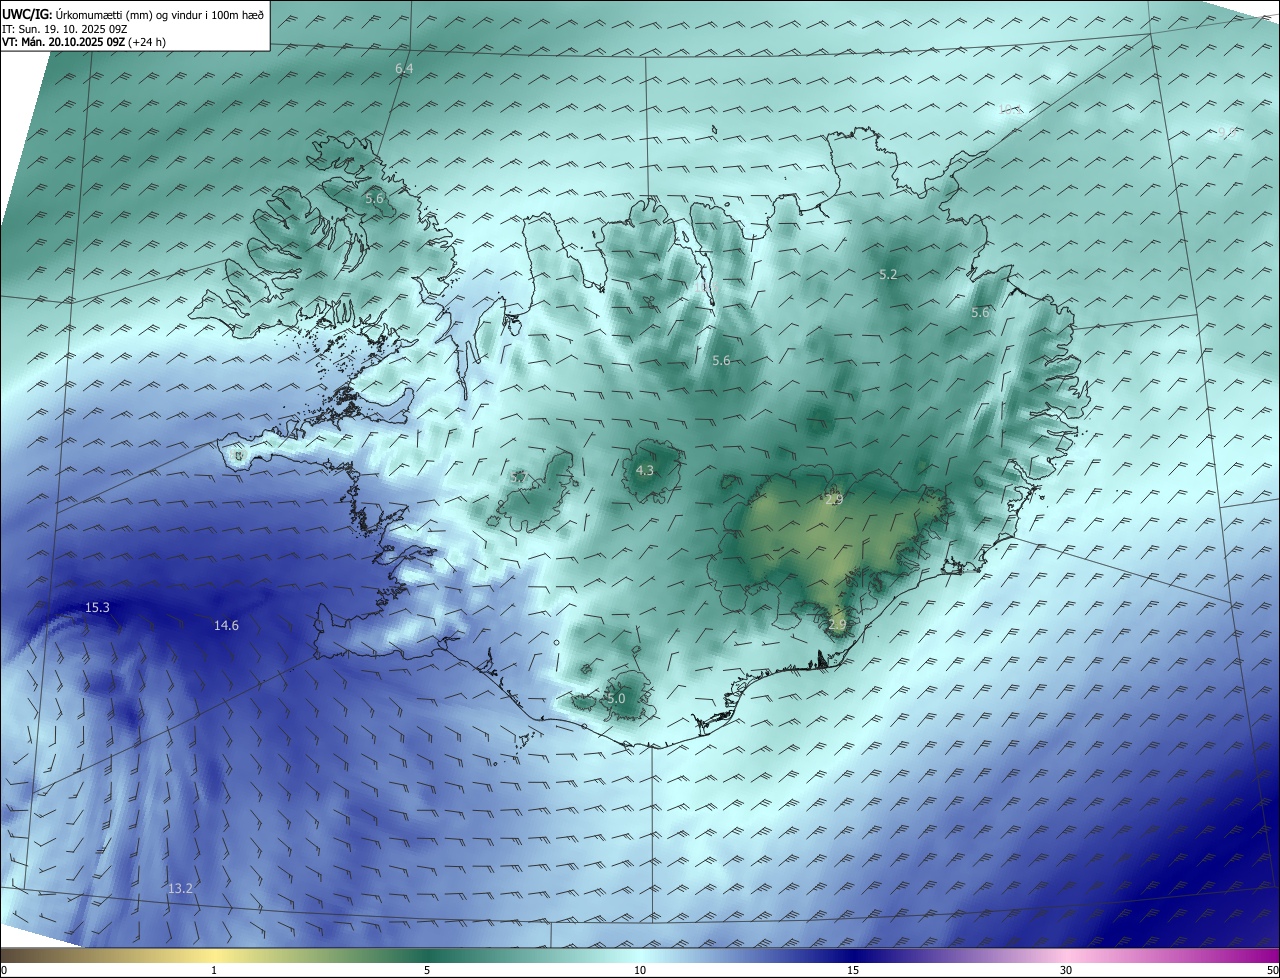The image size is (1280, 978).
Task: Click the 50 tick on the color scale
Action: click(1272, 970)
